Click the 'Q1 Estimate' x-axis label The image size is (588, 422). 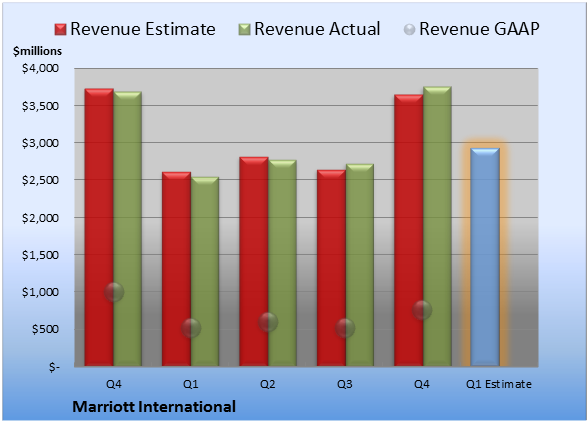pyautogui.click(x=499, y=384)
